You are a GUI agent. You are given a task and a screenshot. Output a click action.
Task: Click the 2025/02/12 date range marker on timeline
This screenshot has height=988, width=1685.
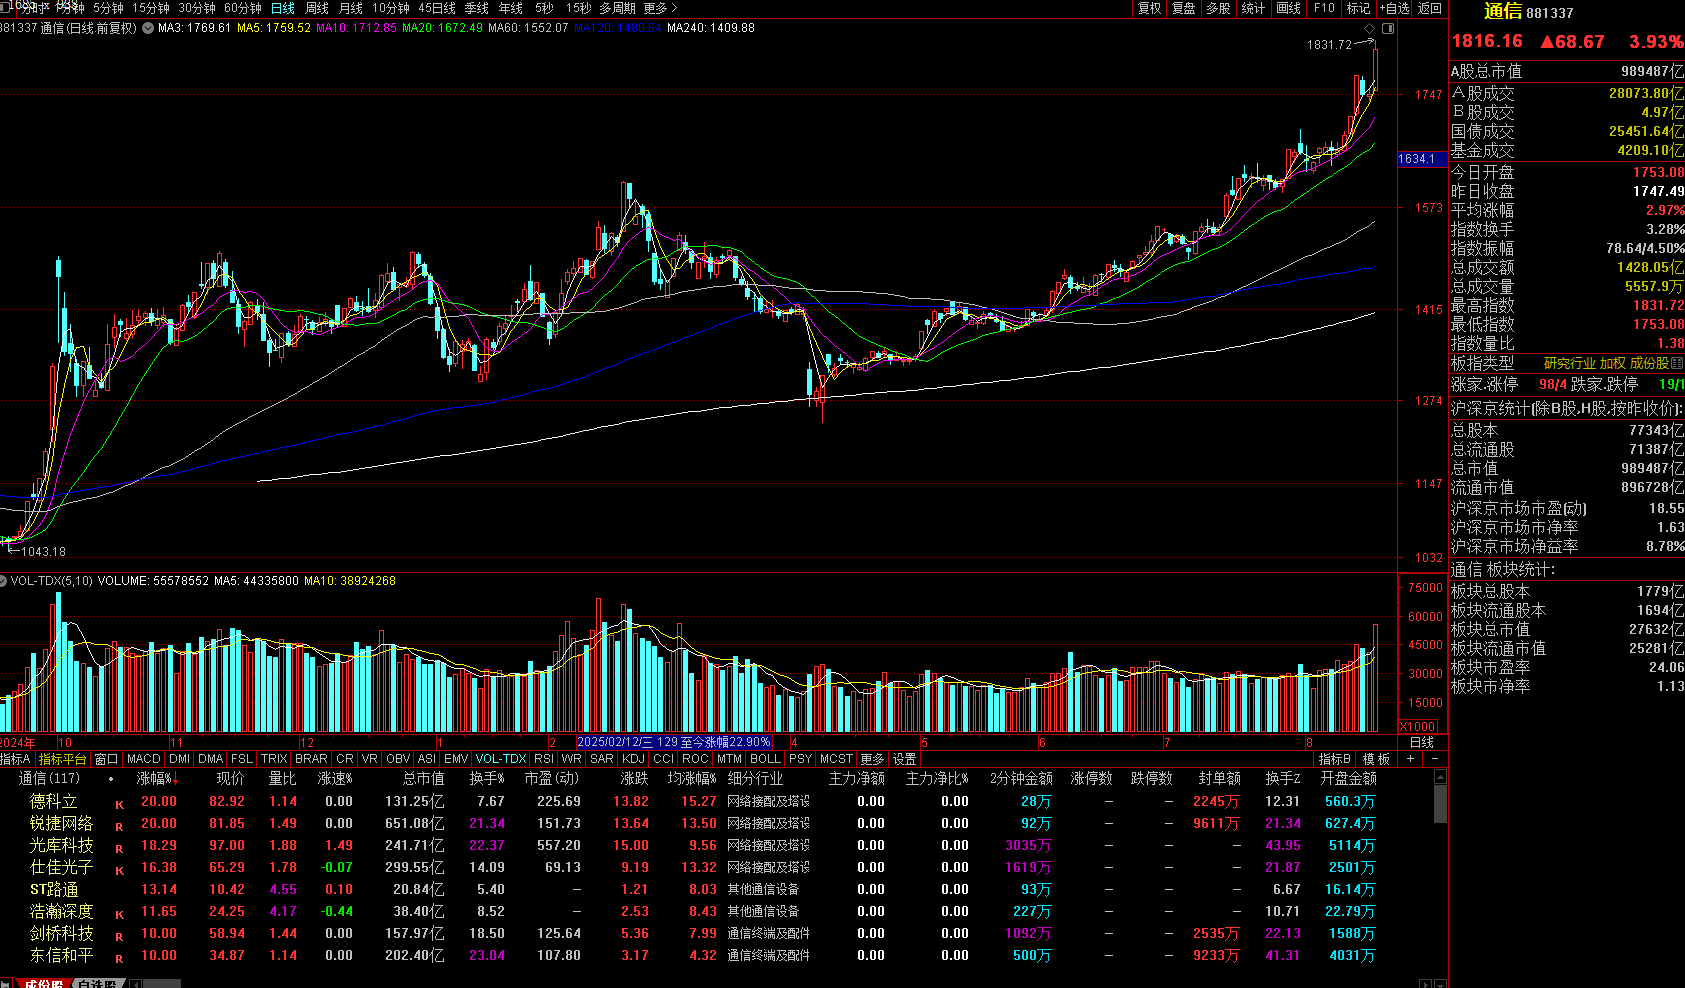coord(674,742)
